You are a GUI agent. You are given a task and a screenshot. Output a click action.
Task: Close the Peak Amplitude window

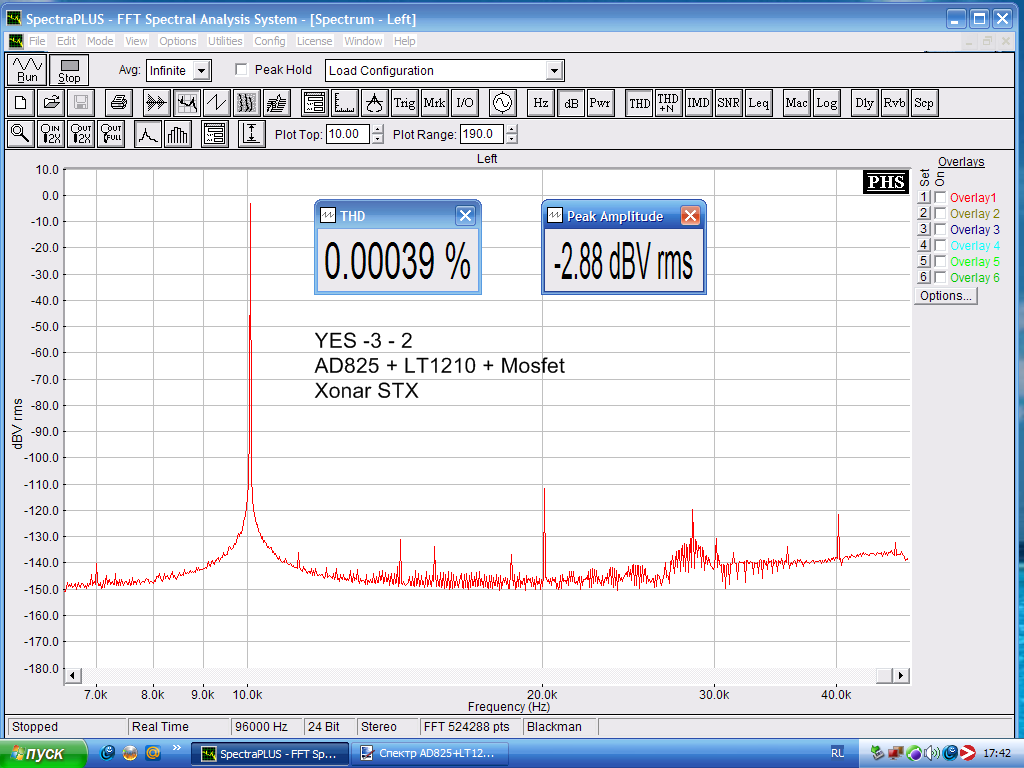pos(690,216)
